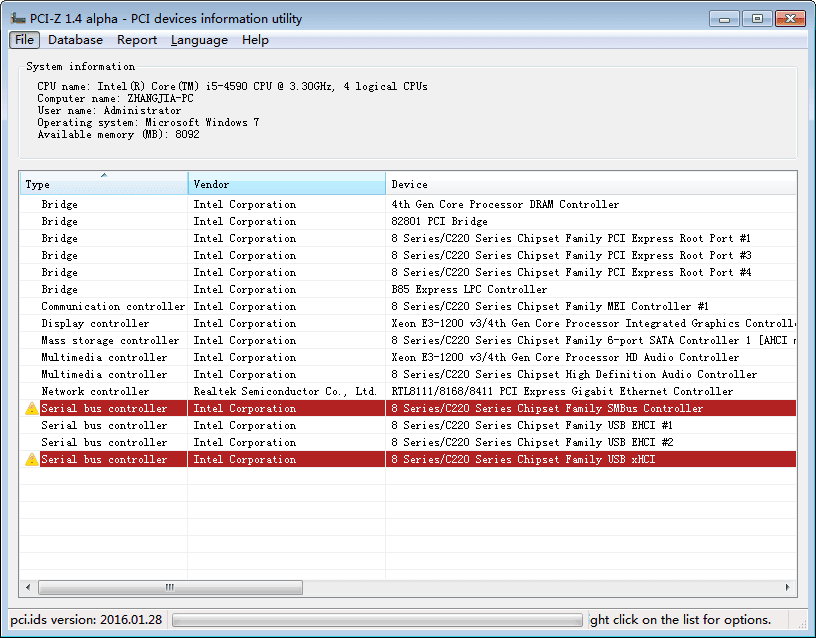
Task: Close the PCI-Z window
Action: click(790, 19)
